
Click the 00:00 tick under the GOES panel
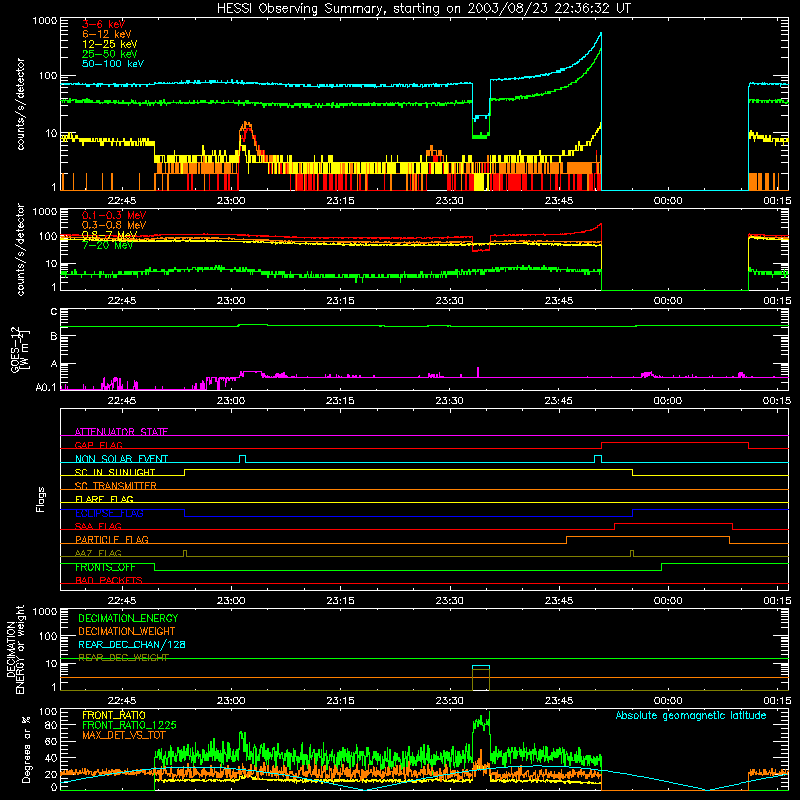coord(668,401)
